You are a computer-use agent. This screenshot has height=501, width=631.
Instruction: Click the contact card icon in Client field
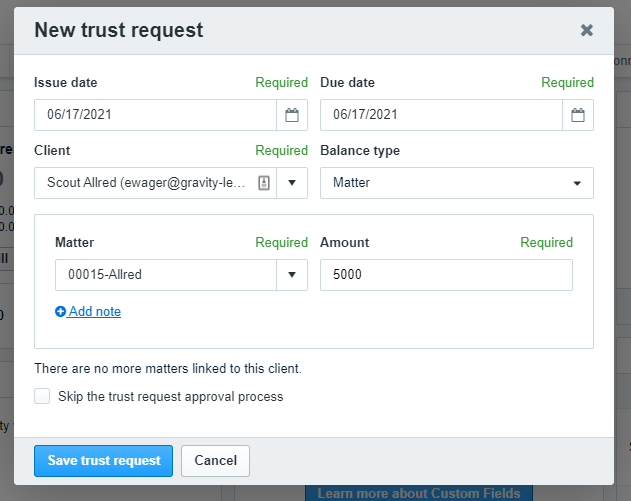point(264,183)
